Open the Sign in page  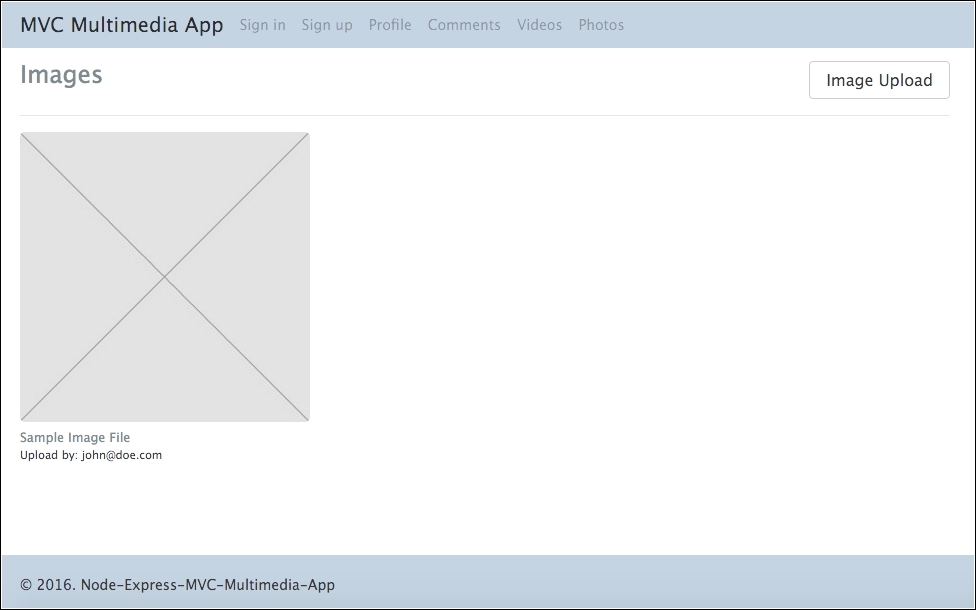262,25
